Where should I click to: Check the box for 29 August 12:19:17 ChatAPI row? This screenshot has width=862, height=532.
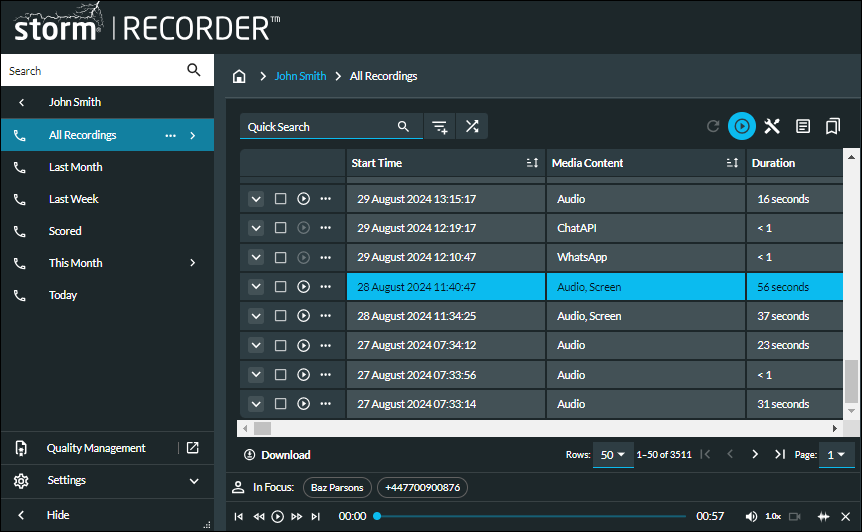point(281,228)
